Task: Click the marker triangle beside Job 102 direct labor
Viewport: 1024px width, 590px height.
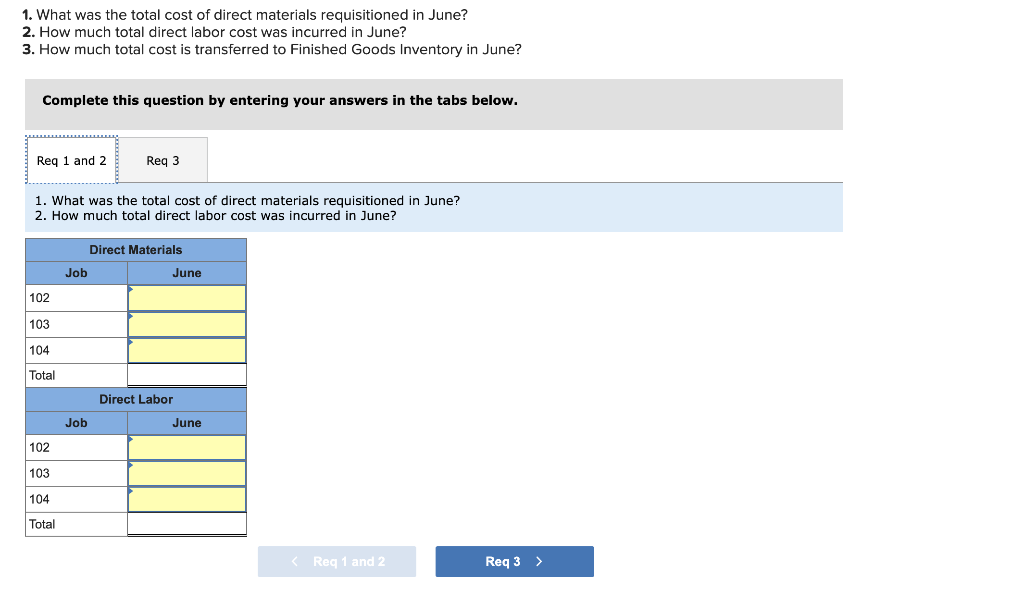Action: click(130, 440)
